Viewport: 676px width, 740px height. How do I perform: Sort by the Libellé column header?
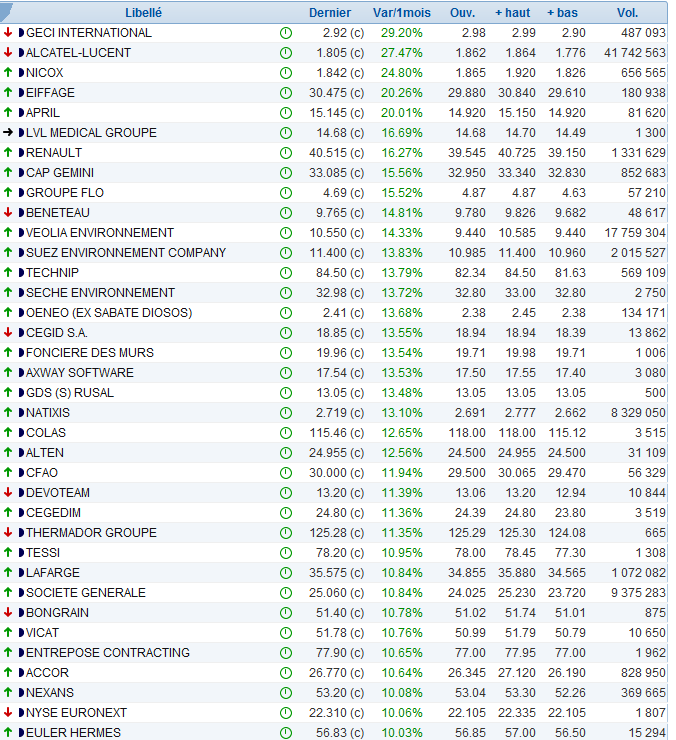click(x=143, y=13)
